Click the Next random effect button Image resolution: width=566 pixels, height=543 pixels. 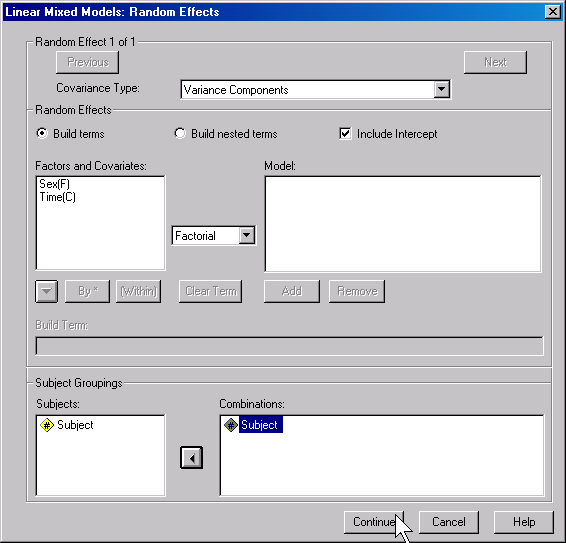[x=495, y=62]
